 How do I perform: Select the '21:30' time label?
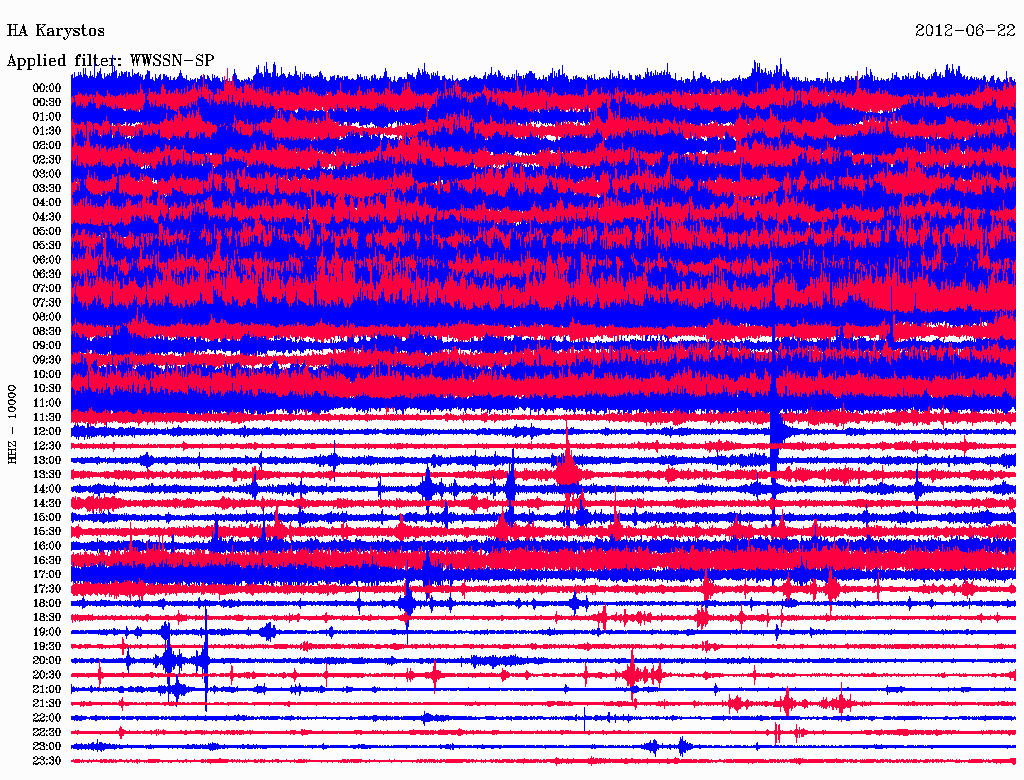click(47, 704)
